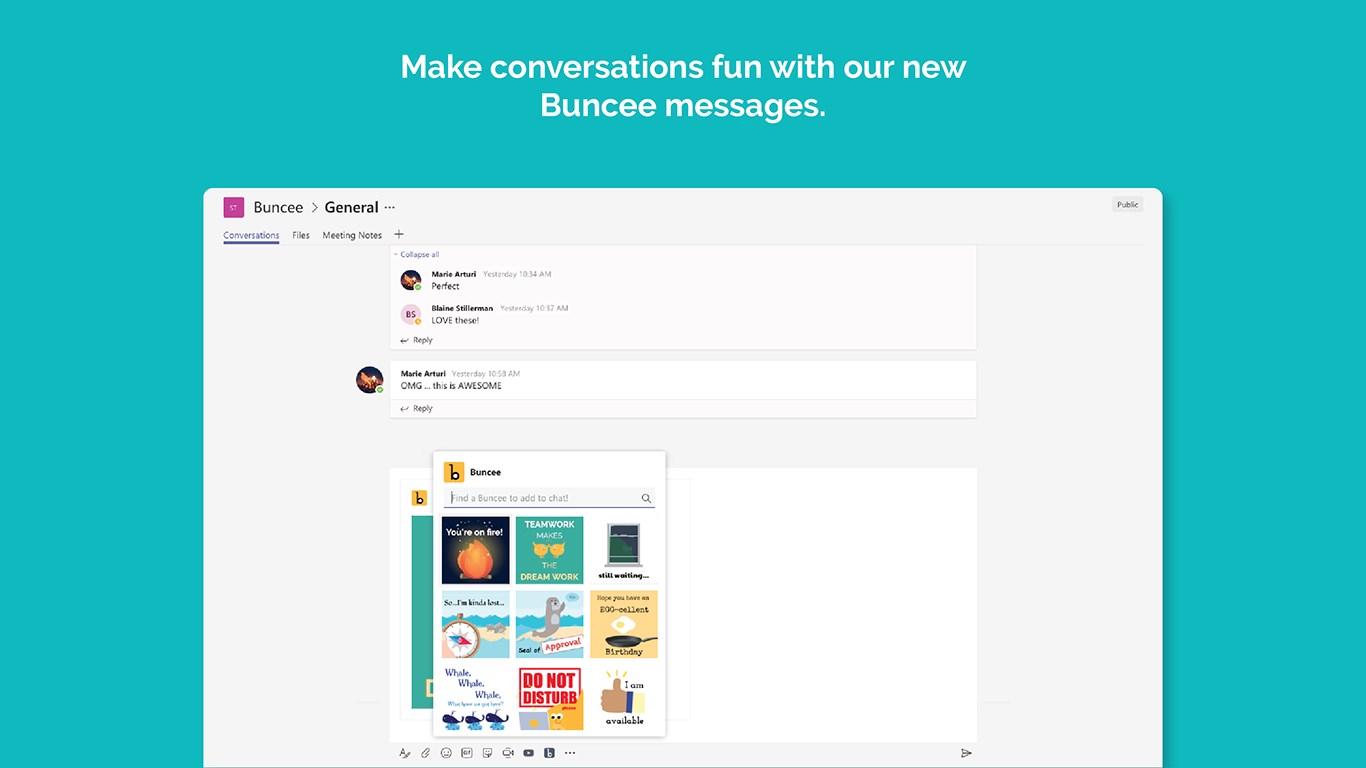Open the GIF picker icon

tap(467, 753)
